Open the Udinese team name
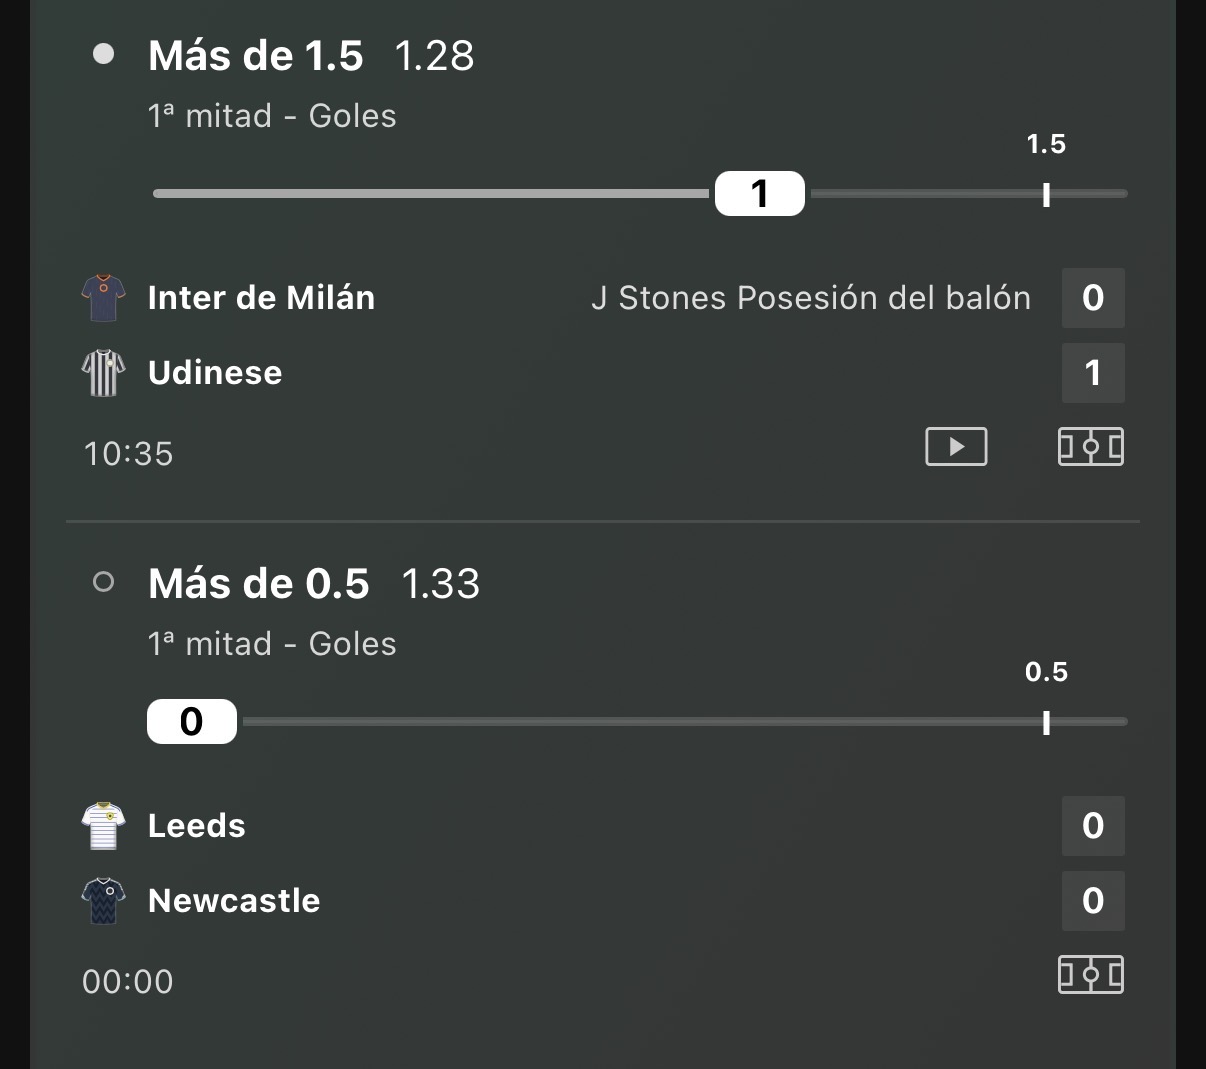The width and height of the screenshot is (1206, 1069). (215, 373)
